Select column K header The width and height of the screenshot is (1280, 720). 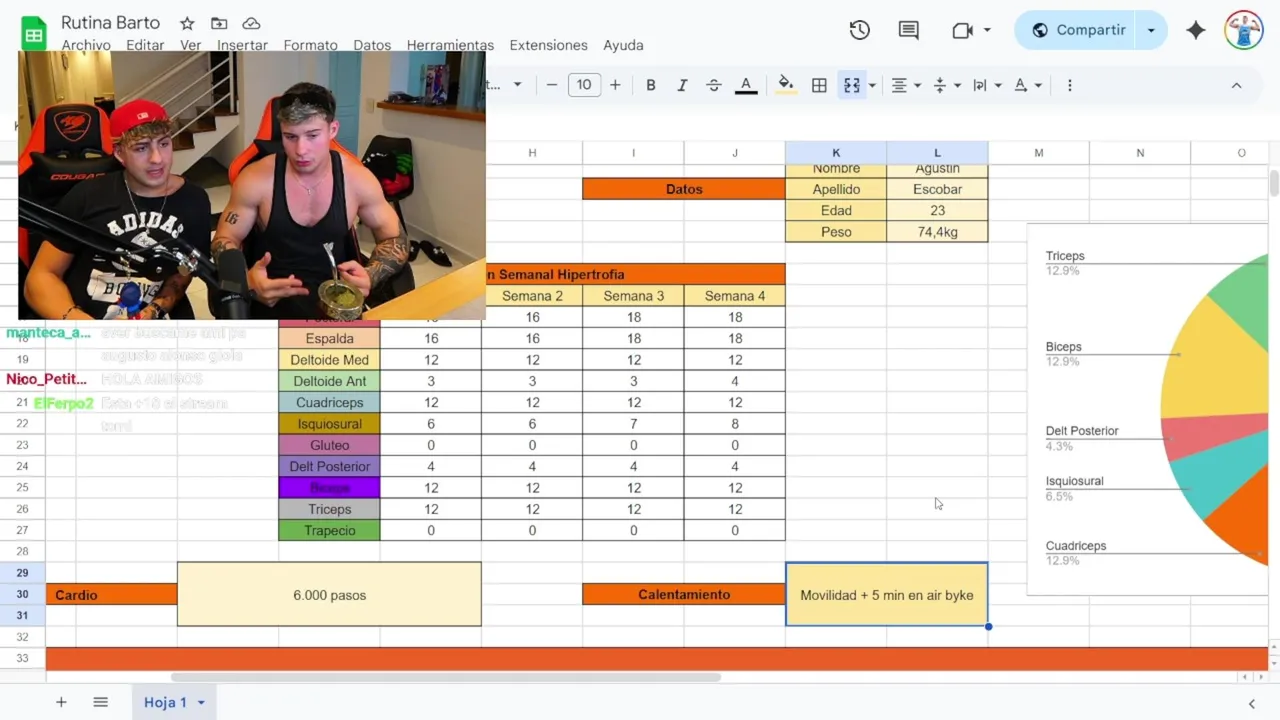tap(836, 153)
